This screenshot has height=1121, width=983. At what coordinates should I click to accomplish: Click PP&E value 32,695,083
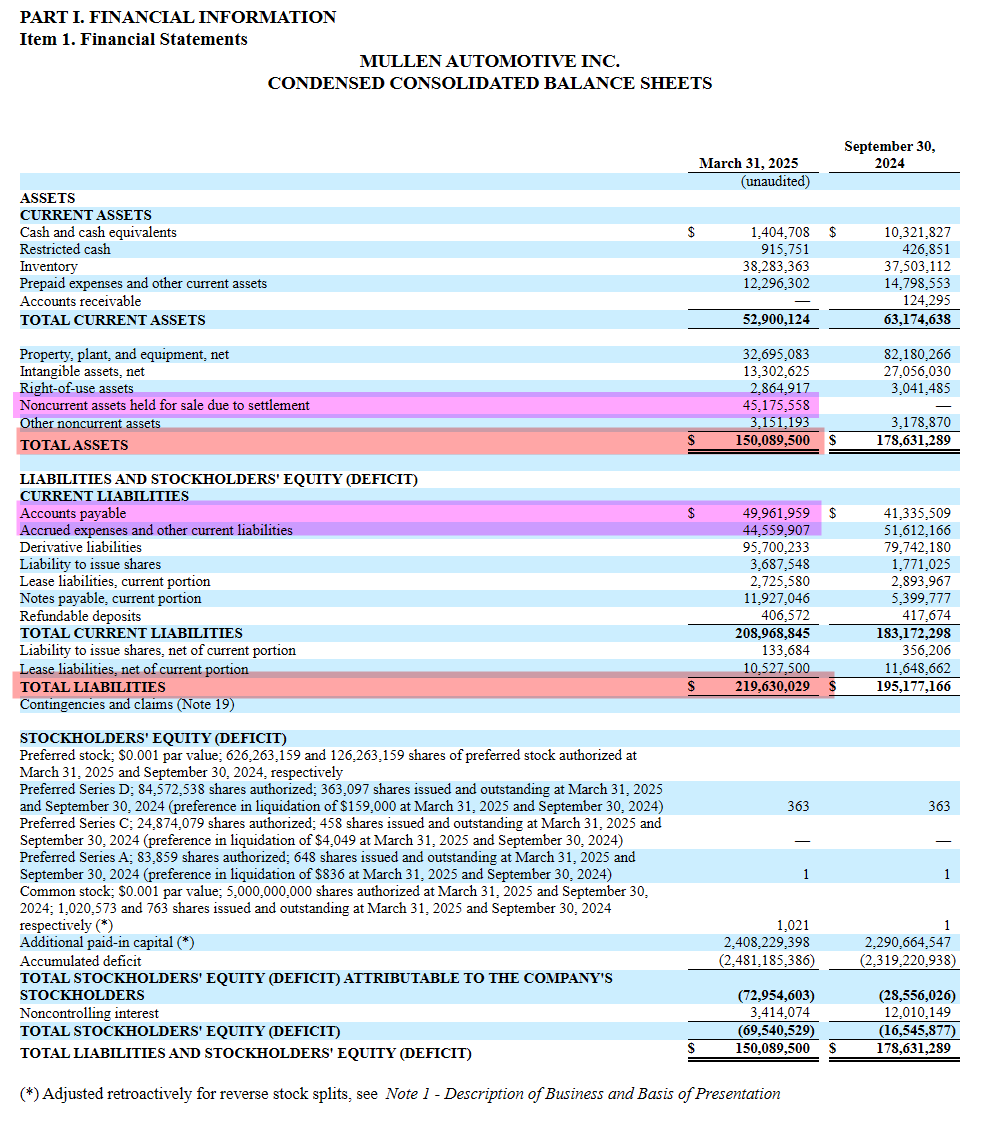[x=776, y=355]
